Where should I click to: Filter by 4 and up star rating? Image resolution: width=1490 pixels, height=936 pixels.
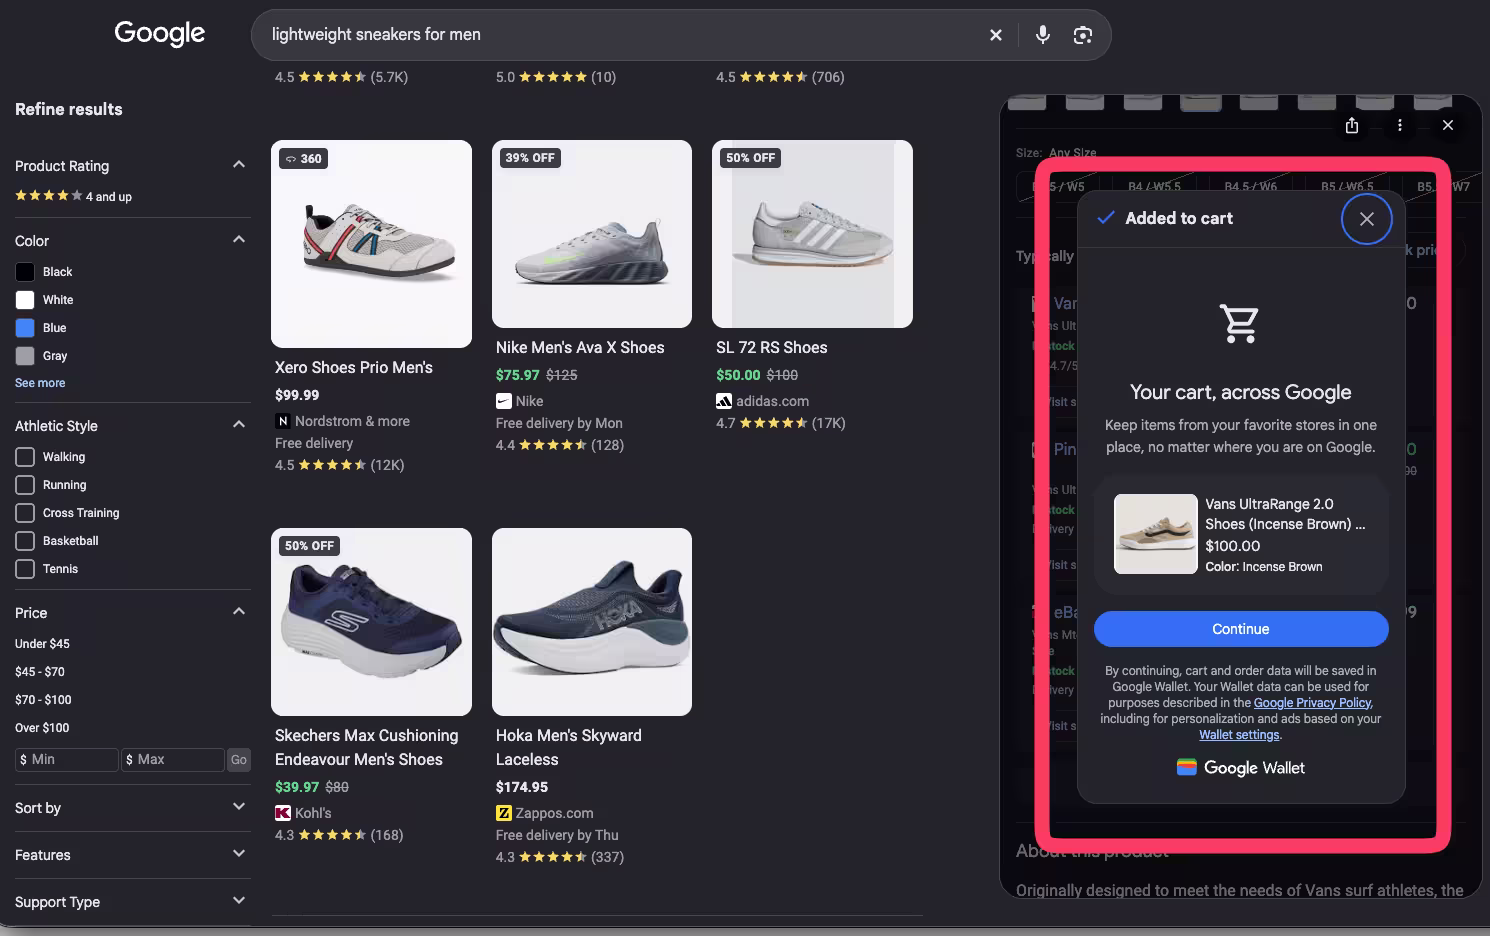point(73,196)
